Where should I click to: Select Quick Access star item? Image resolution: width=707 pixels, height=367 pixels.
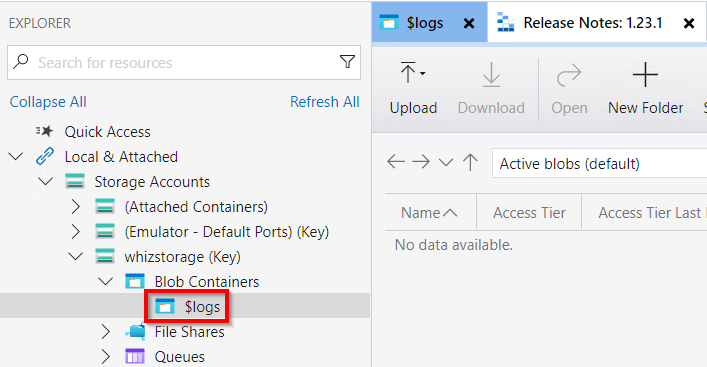coord(107,132)
